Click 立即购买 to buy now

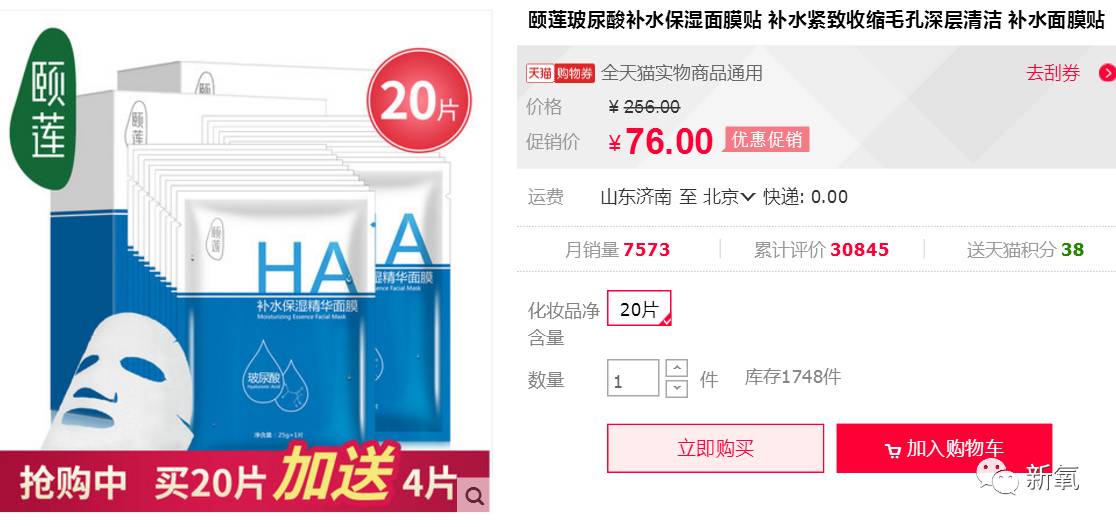[x=715, y=449]
